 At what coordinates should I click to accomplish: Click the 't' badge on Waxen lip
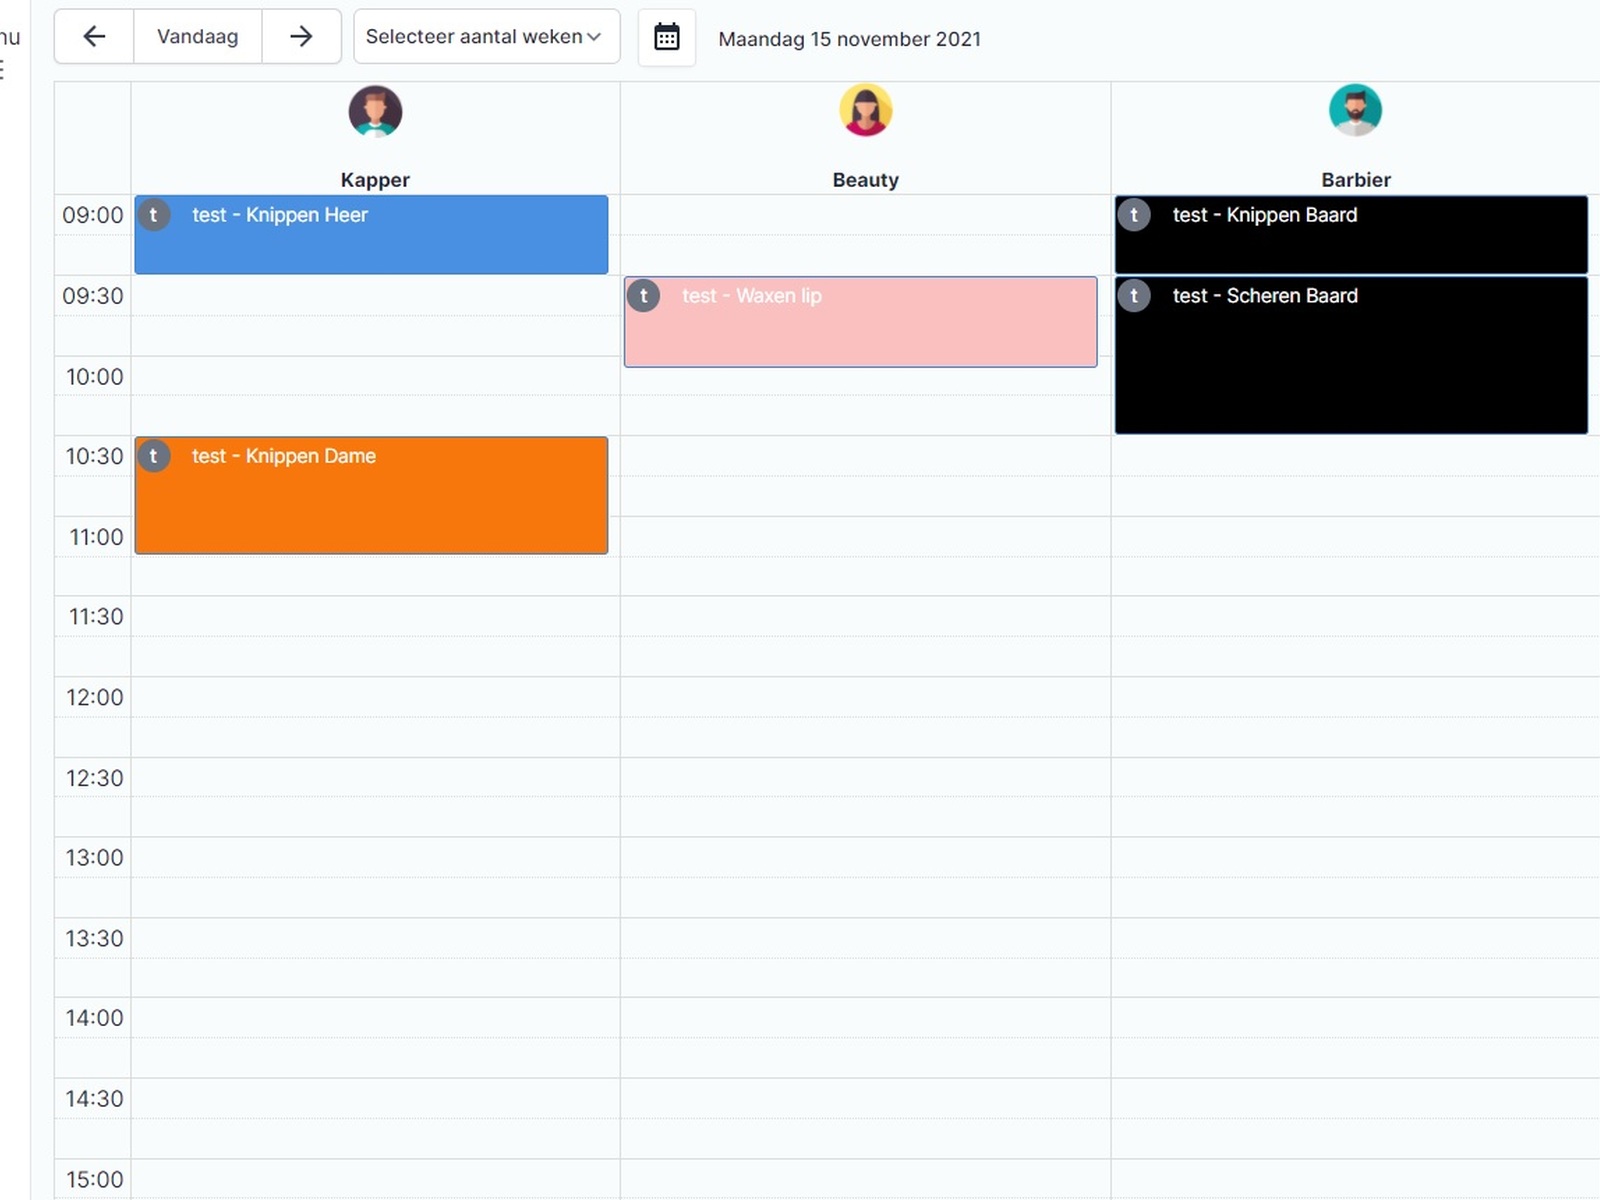tap(644, 296)
